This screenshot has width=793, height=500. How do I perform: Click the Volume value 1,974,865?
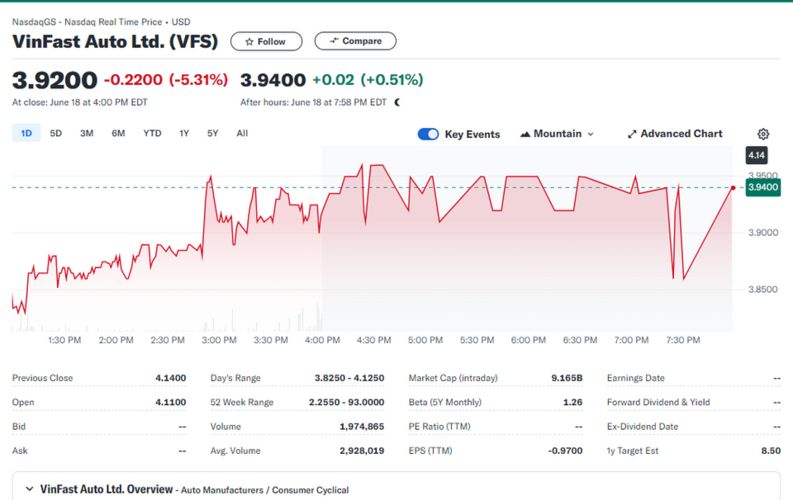tap(362, 426)
